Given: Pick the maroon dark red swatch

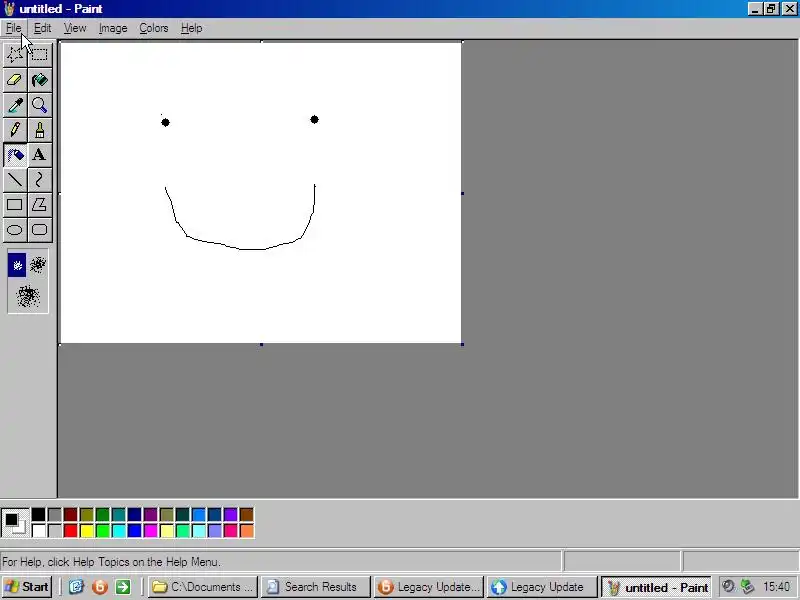Looking at the screenshot, I should pyautogui.click(x=70, y=514).
